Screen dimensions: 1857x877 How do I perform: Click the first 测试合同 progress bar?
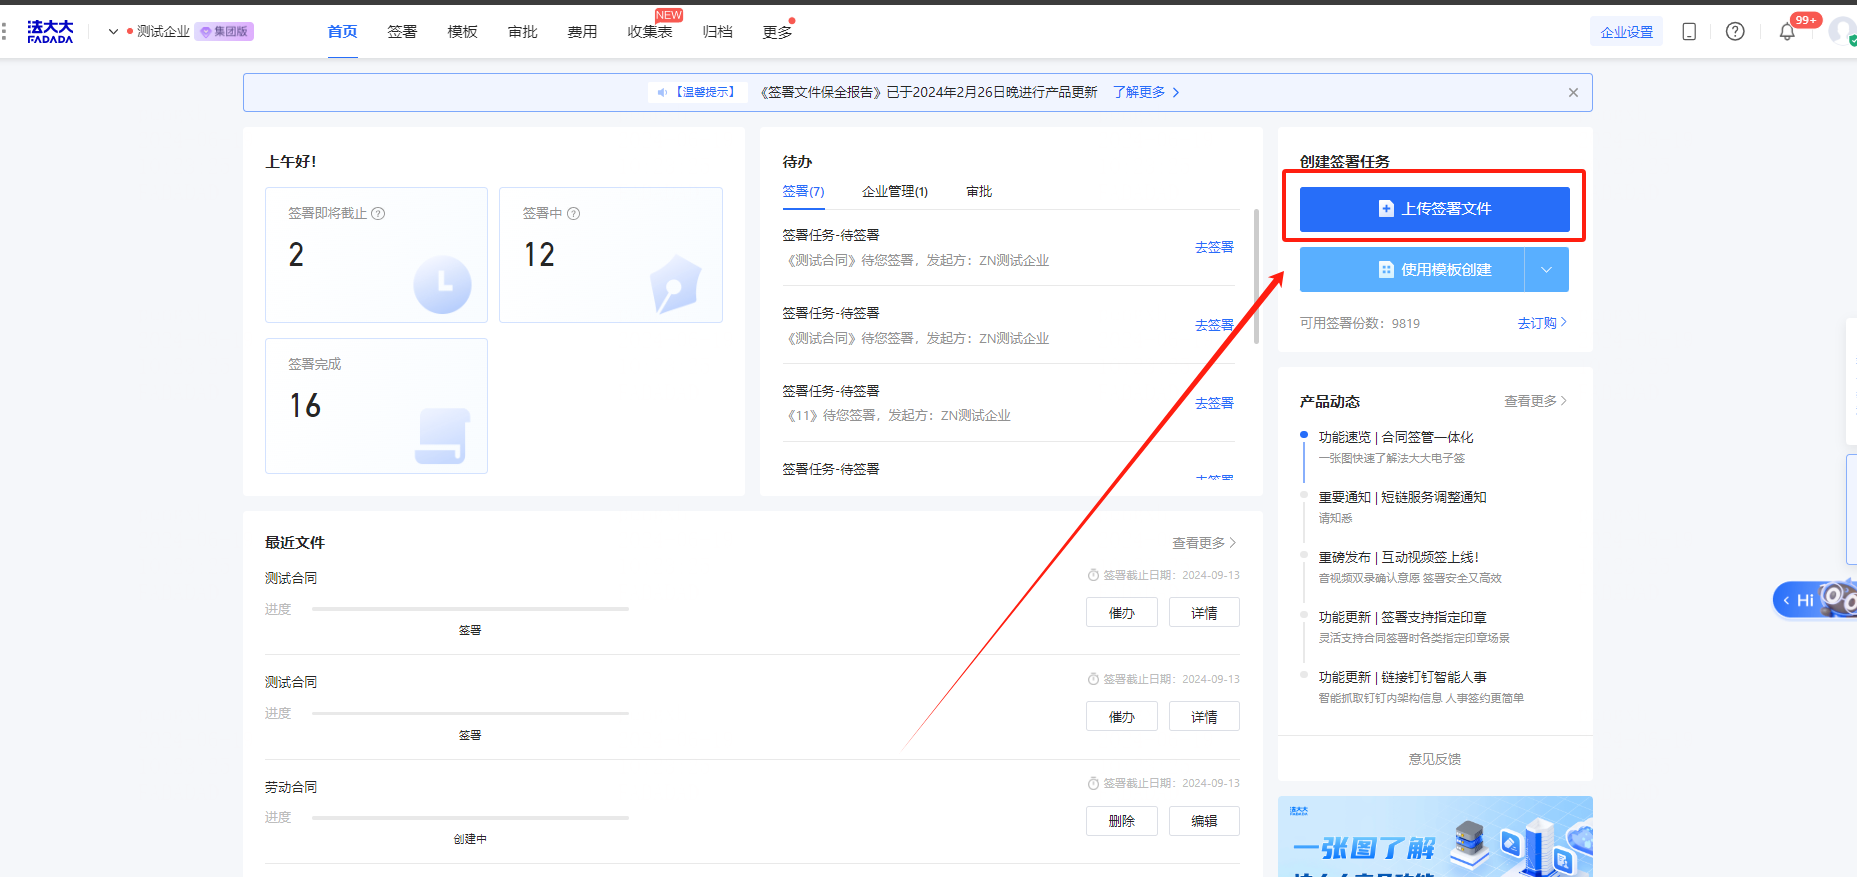pyautogui.click(x=470, y=609)
